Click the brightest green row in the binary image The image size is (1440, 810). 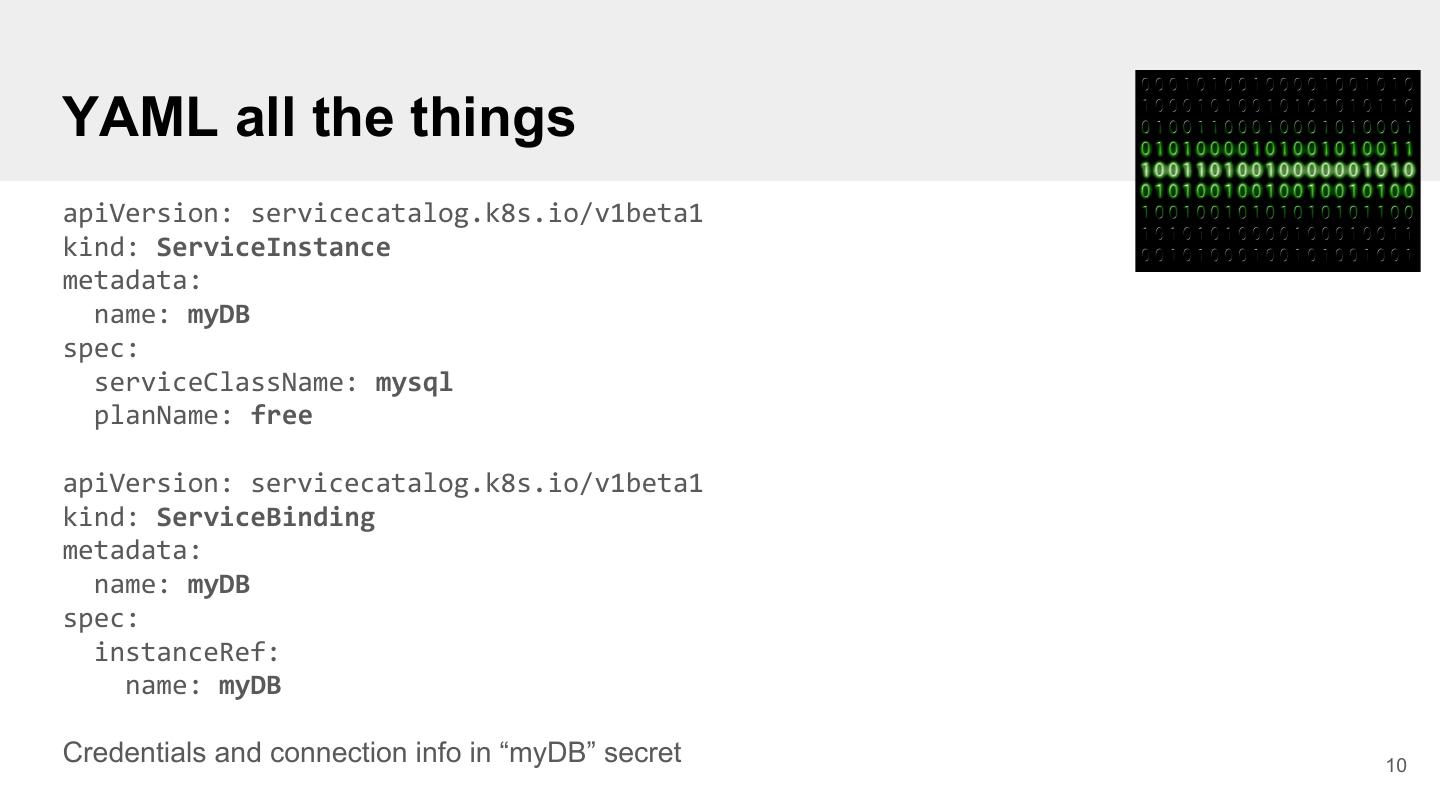1277,169
